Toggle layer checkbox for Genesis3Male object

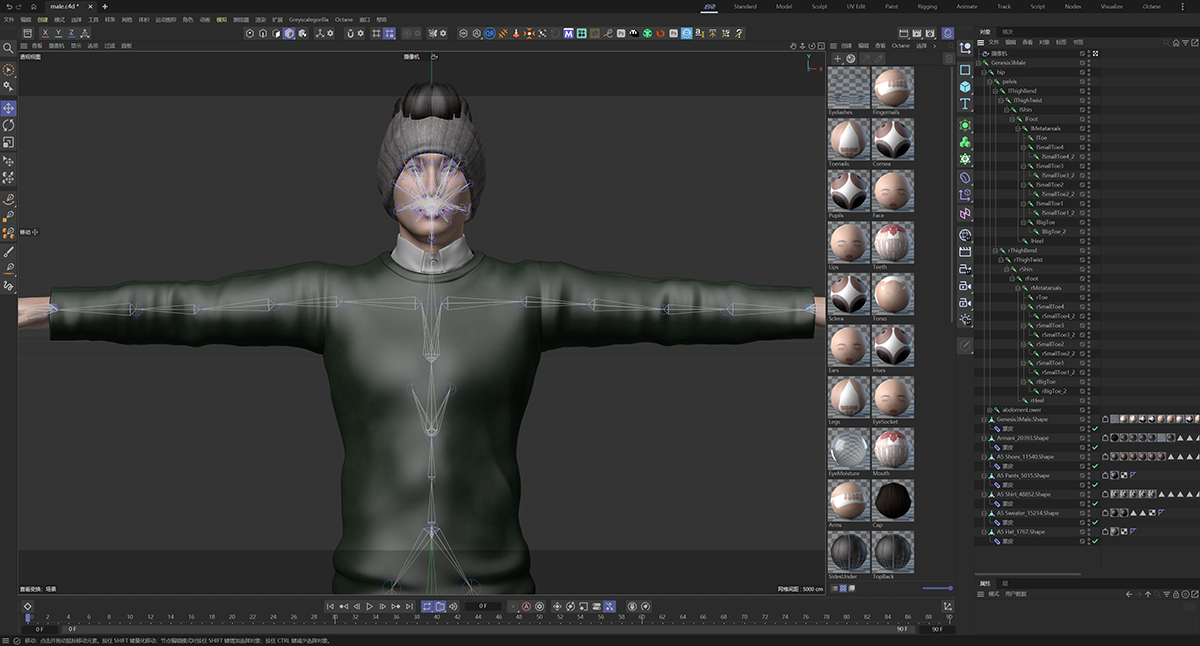[x=1082, y=63]
